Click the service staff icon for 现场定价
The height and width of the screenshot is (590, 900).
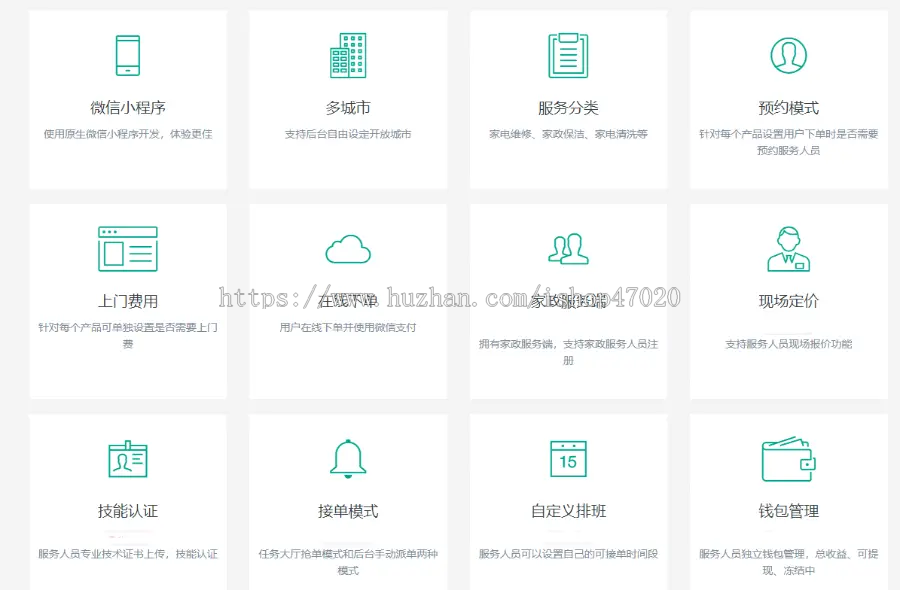coord(789,249)
